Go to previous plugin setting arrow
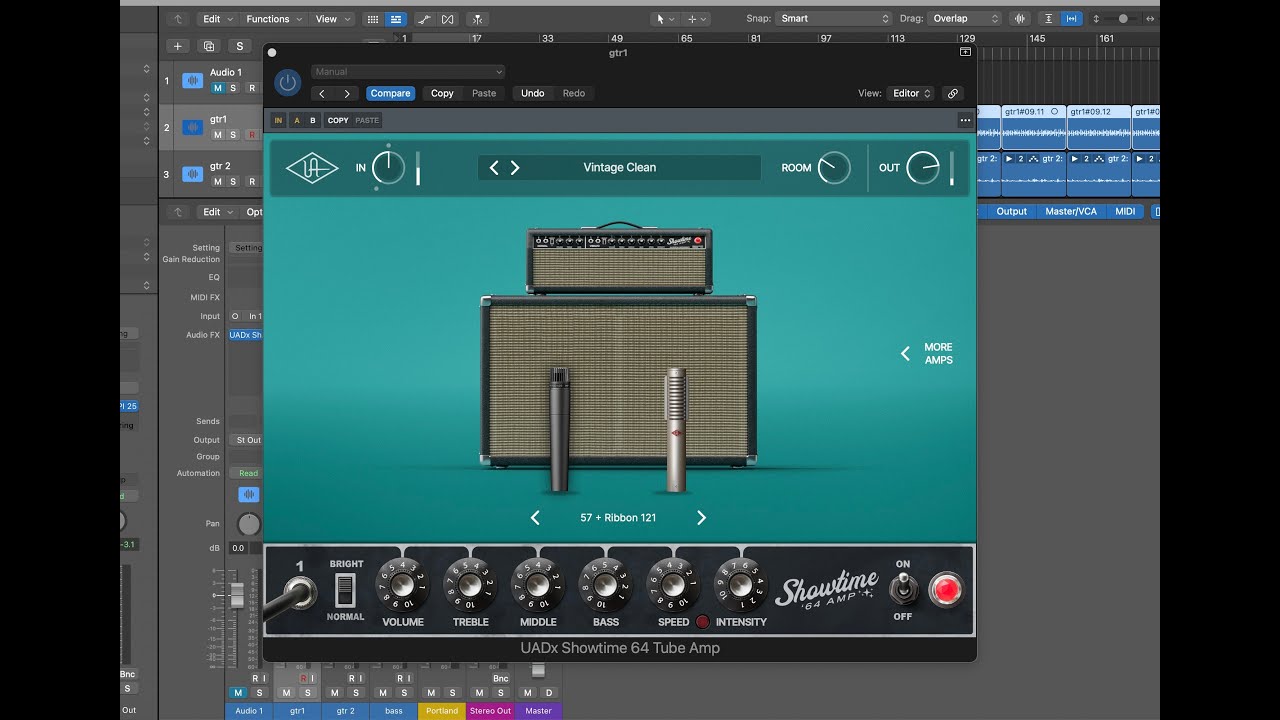 pos(321,93)
